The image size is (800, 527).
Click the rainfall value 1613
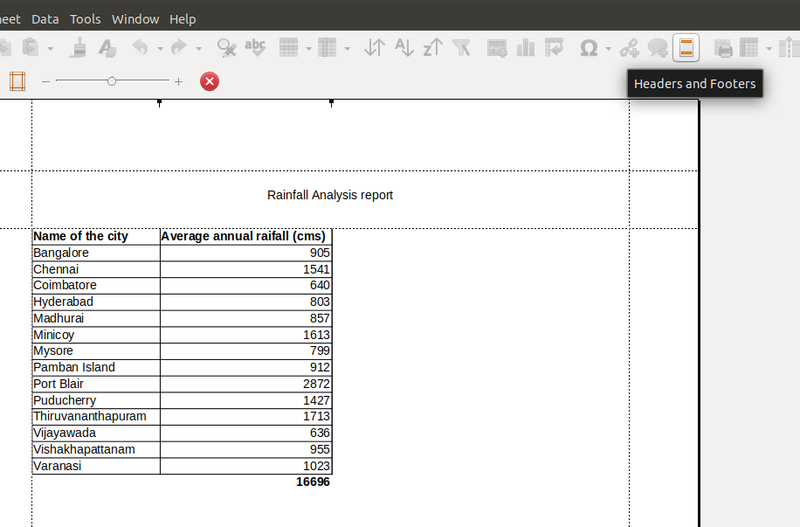click(x=316, y=335)
